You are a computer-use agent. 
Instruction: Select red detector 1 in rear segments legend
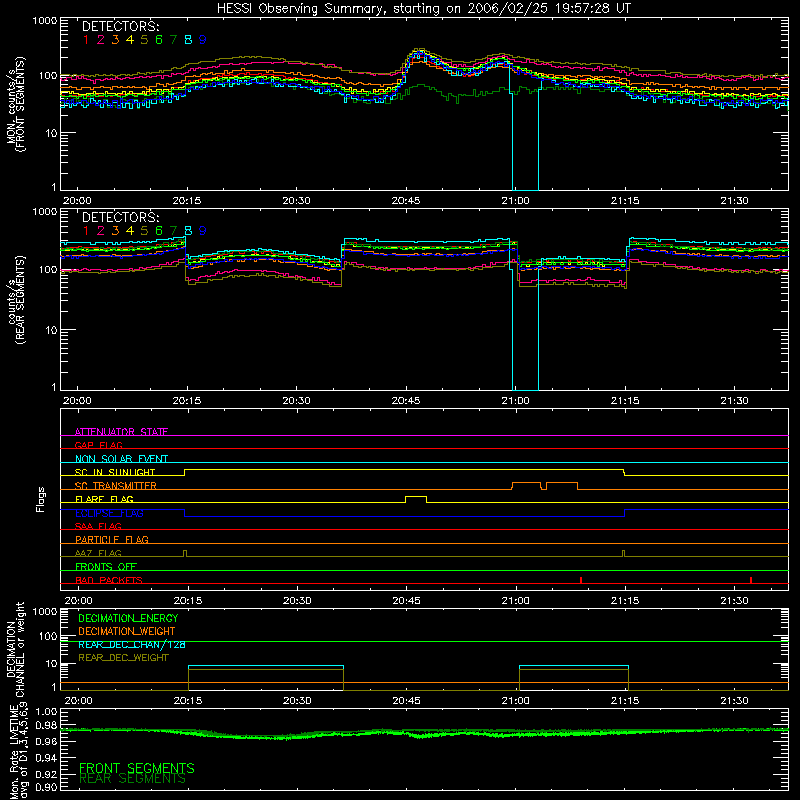pos(86,231)
